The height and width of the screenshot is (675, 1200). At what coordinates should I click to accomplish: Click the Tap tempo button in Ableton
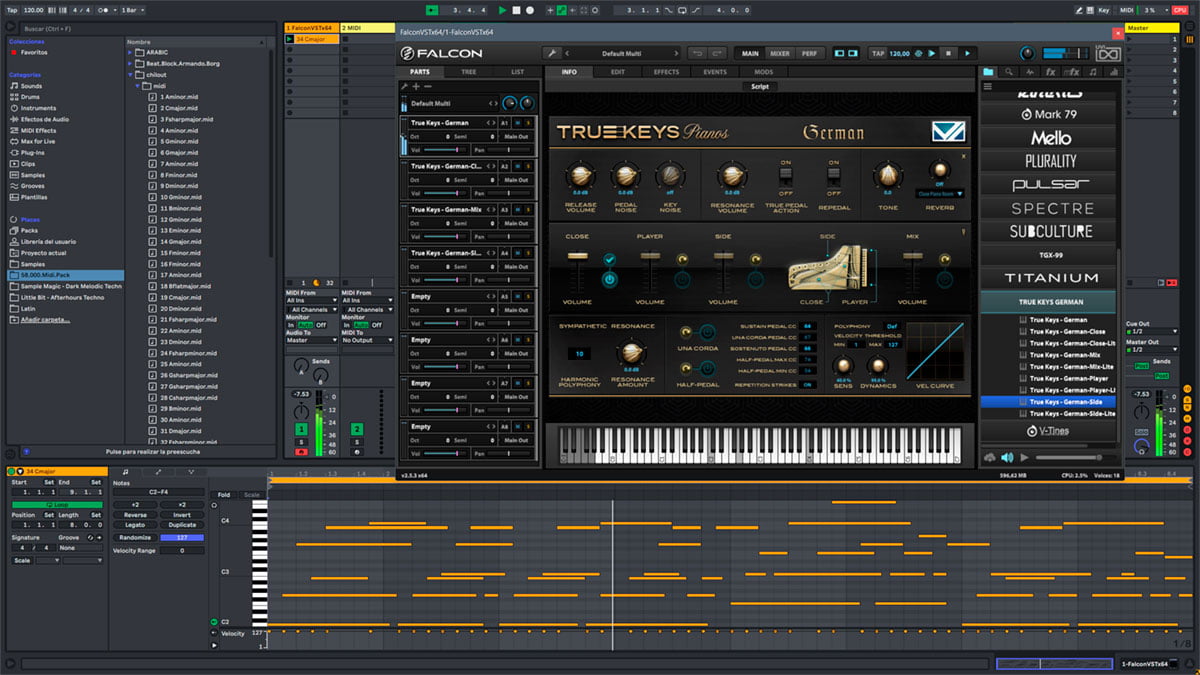coord(11,10)
